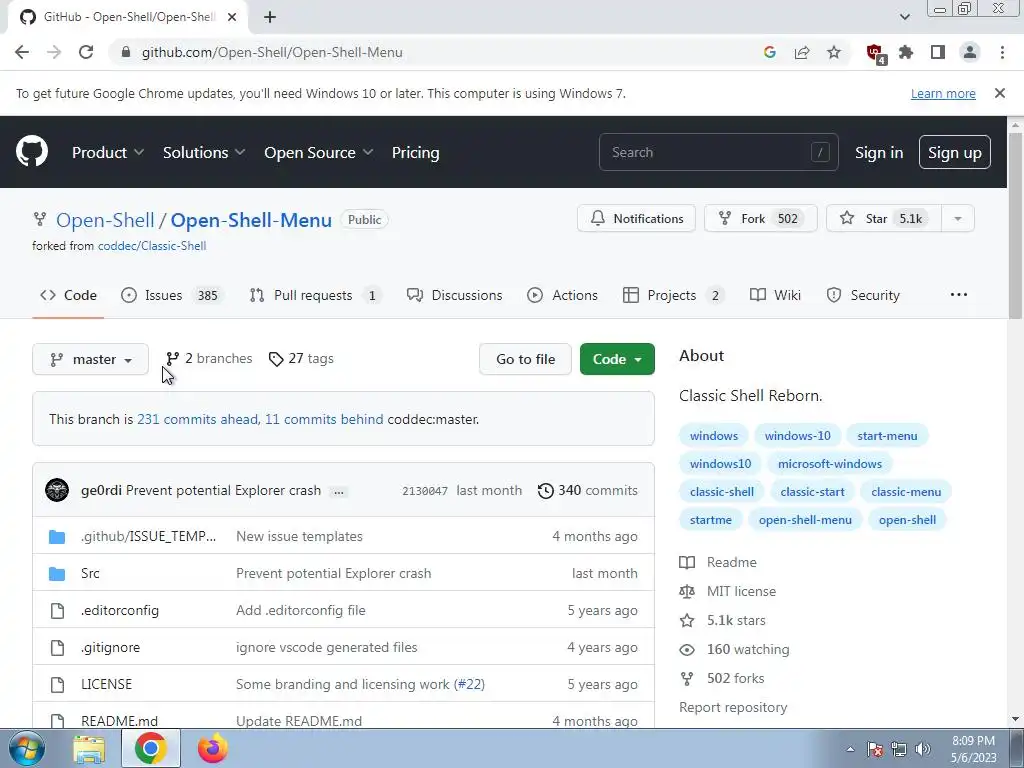Open the uBlock extension icon

[x=875, y=53]
